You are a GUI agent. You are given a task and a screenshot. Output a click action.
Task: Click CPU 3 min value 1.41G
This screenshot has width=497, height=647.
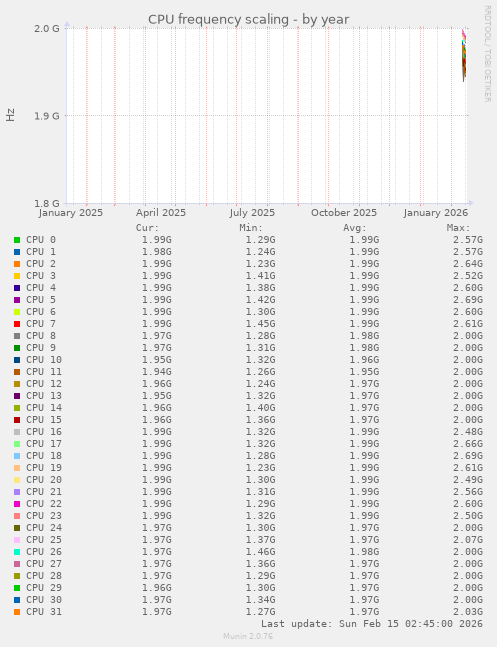(x=260, y=276)
